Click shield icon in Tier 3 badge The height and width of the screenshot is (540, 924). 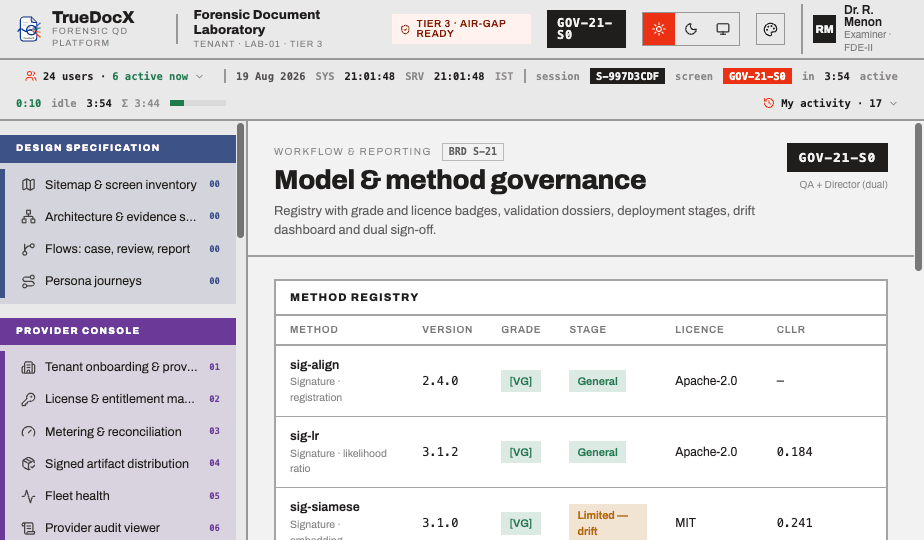pyautogui.click(x=405, y=29)
